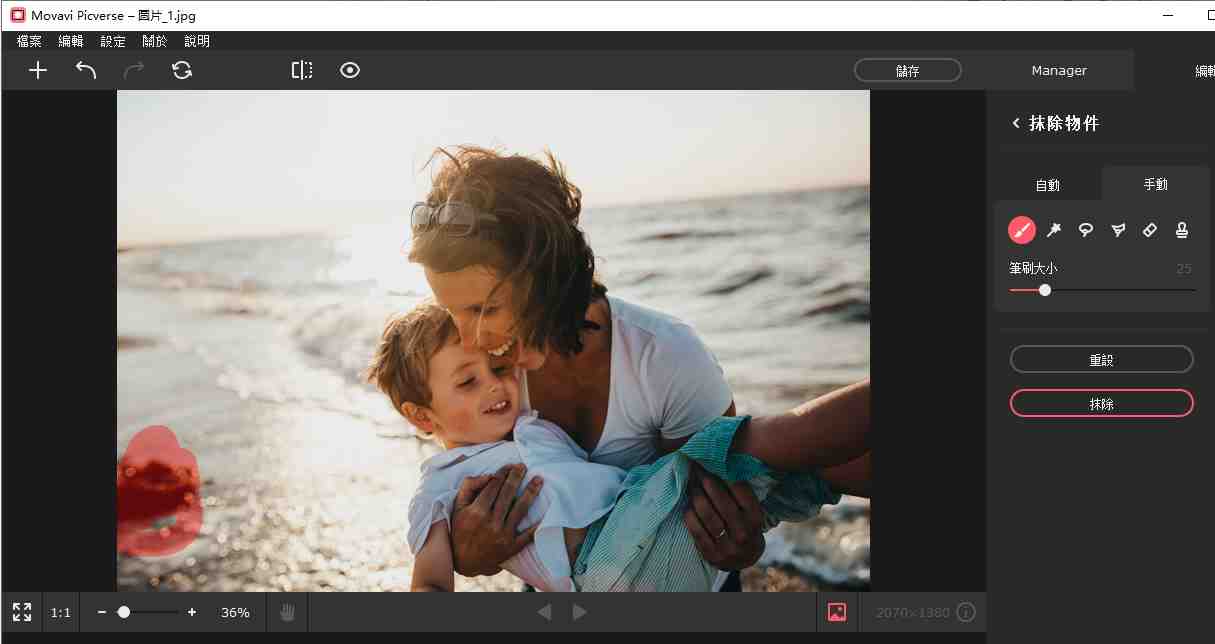Collapse the 抹除物件 panel with the chevron
The width and height of the screenshot is (1215, 644).
[x=1016, y=122]
